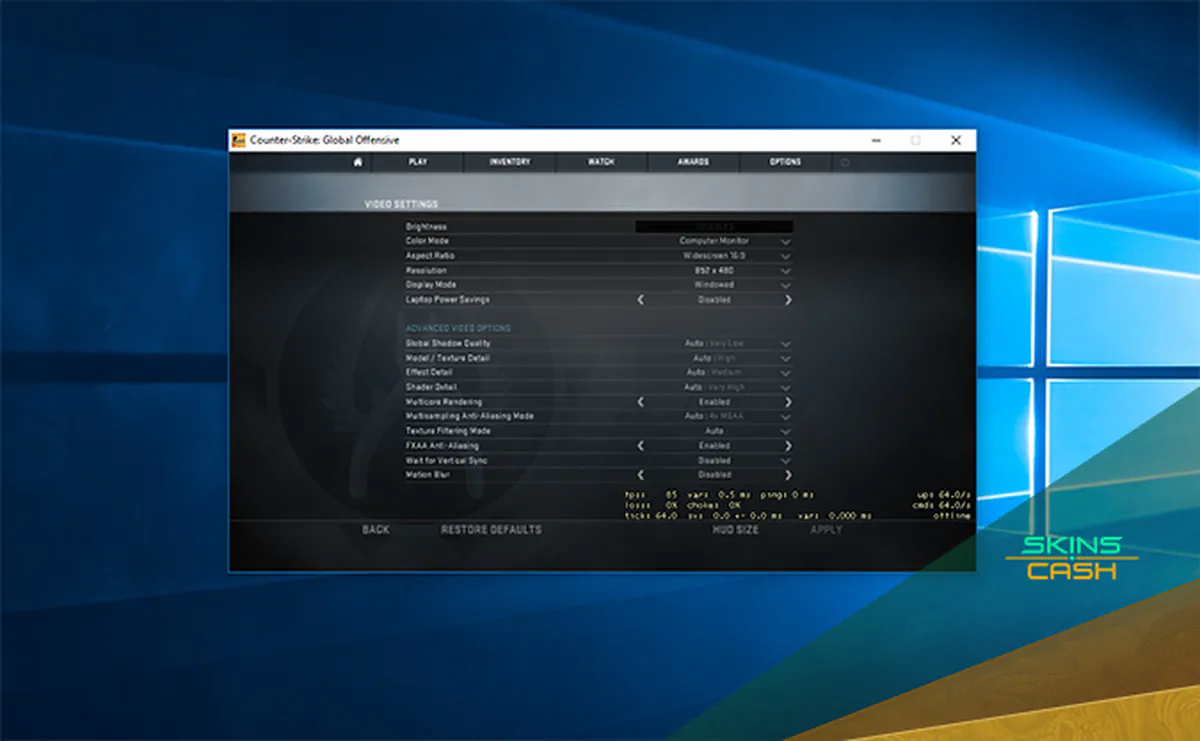
Task: Go to the home screen icon
Action: pyautogui.click(x=358, y=162)
